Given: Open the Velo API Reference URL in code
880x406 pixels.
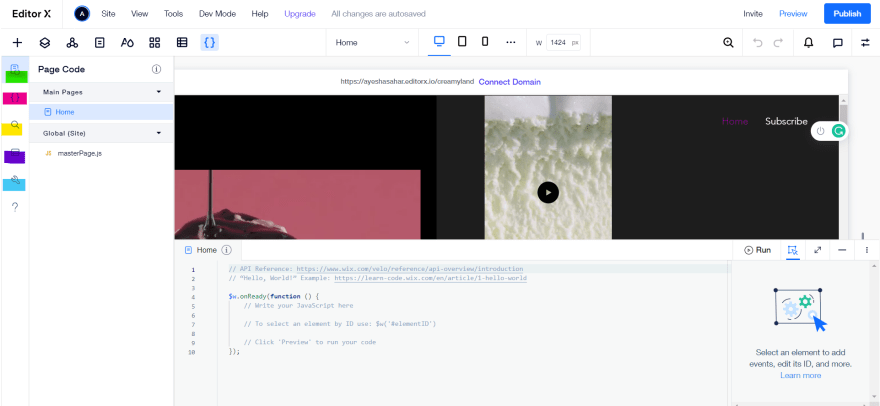Looking at the screenshot, I should point(410,269).
